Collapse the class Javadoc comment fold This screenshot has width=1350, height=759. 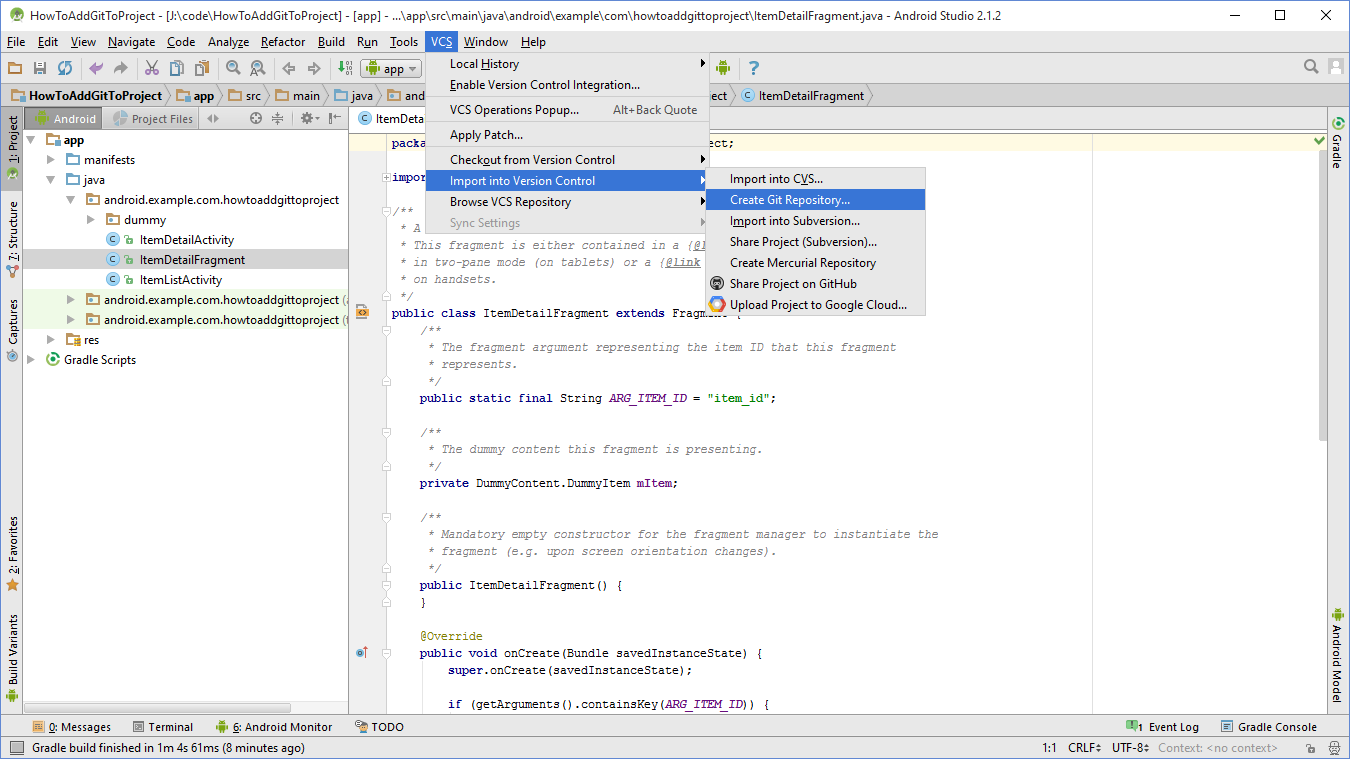387,211
